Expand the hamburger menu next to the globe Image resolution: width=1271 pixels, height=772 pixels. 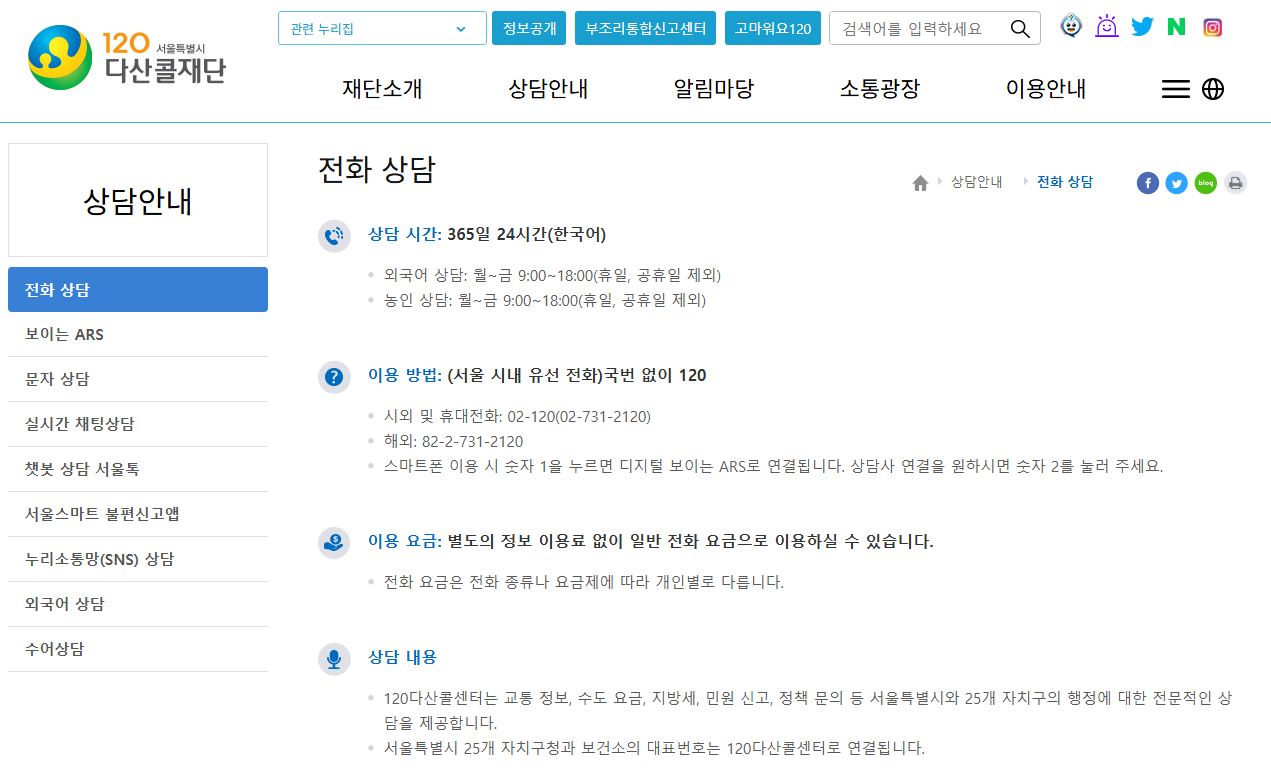click(1175, 89)
